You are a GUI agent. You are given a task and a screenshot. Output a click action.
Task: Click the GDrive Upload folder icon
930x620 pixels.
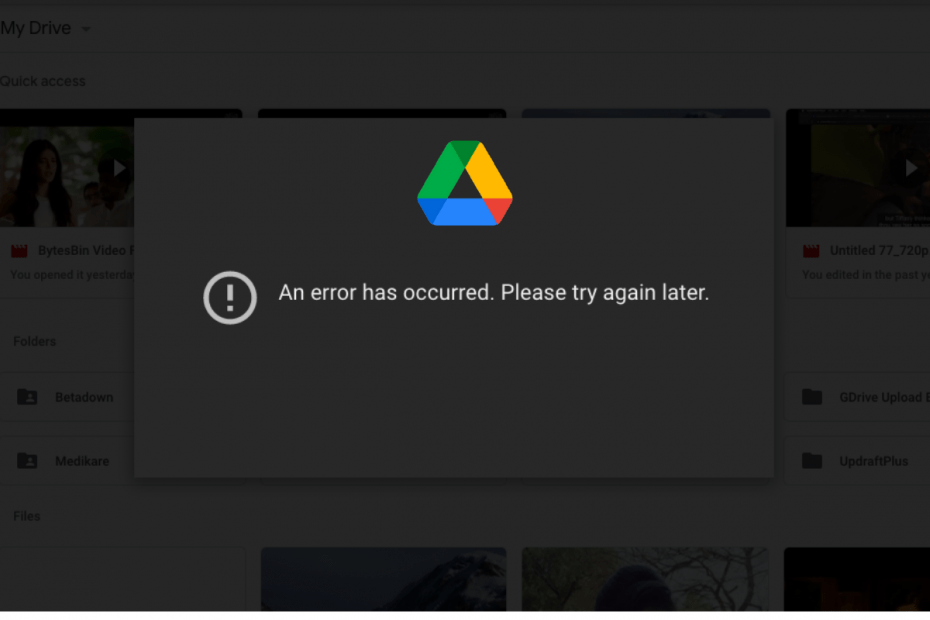(x=812, y=397)
